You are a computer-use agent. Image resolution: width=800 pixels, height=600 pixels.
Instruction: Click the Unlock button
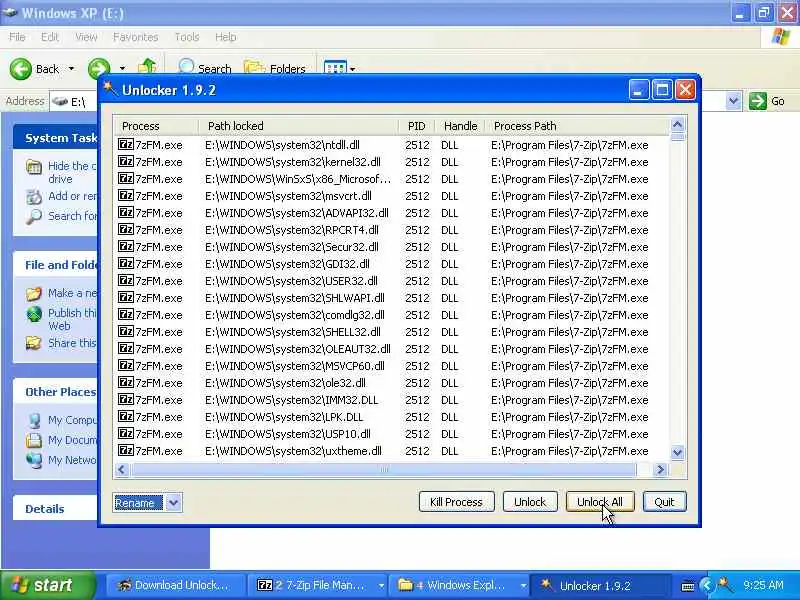(x=530, y=502)
